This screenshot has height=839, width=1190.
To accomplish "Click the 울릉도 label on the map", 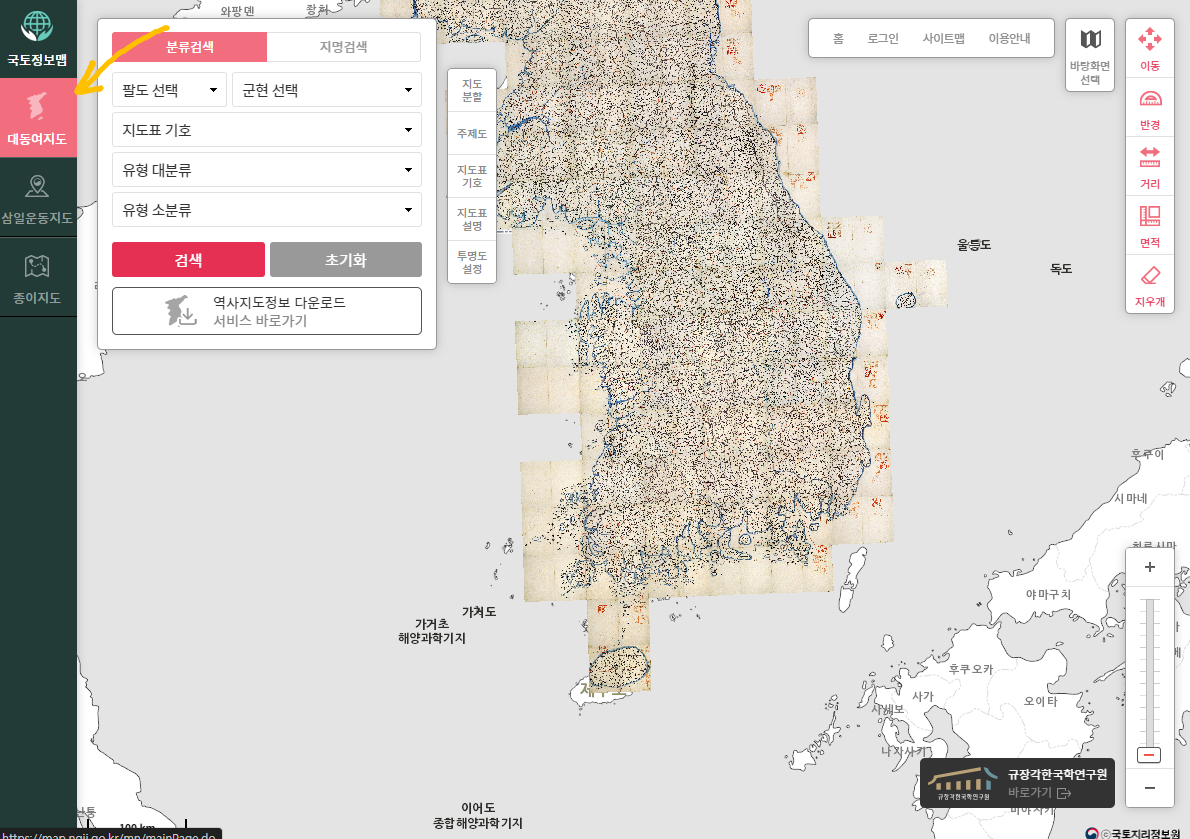I will click(974, 244).
